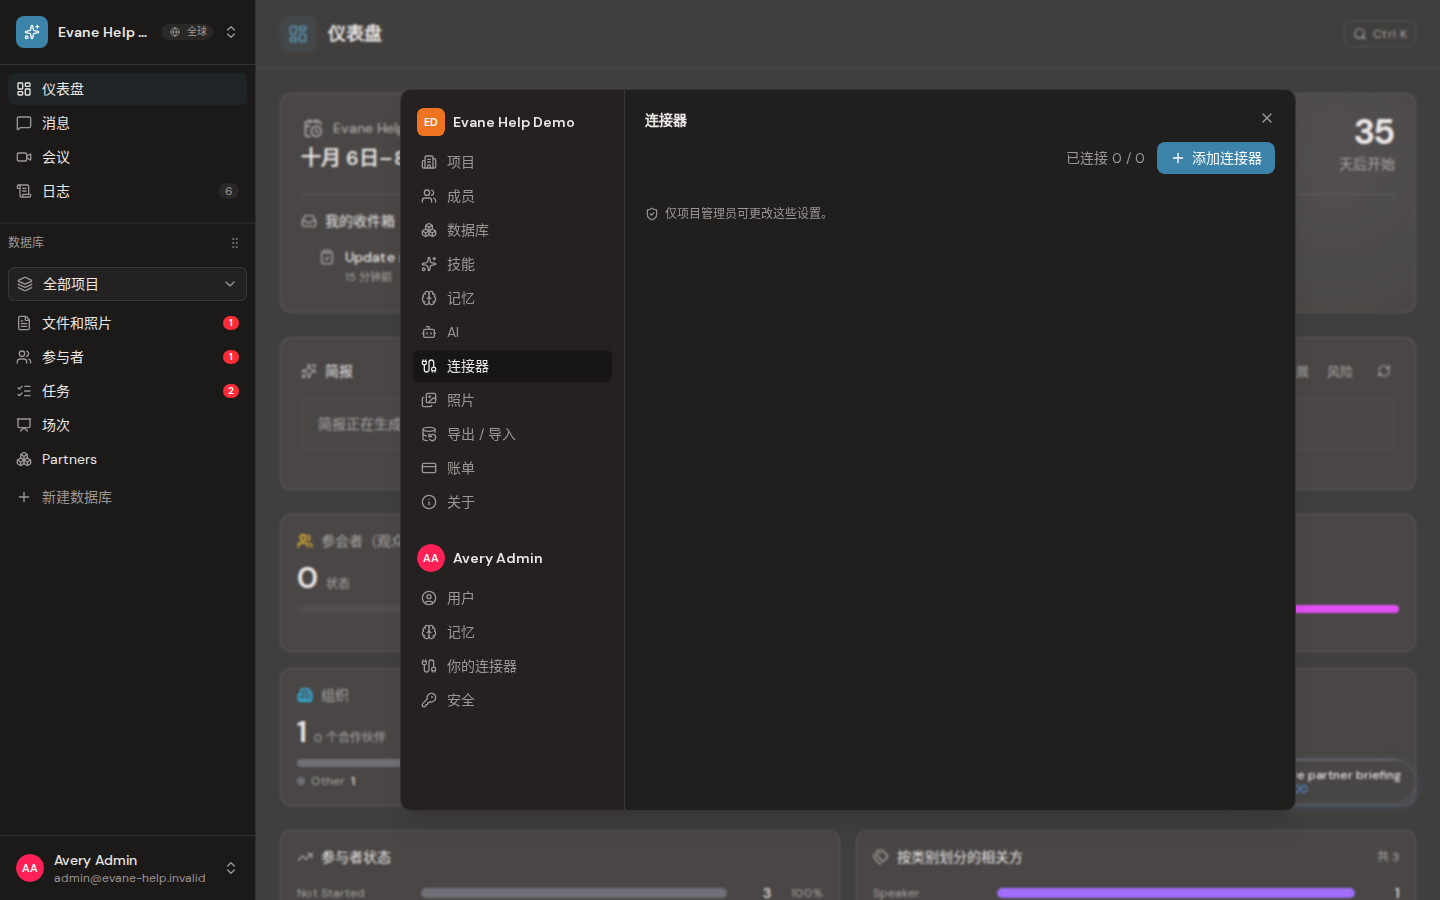Click the 导出 / 导入 database icon

click(x=429, y=434)
